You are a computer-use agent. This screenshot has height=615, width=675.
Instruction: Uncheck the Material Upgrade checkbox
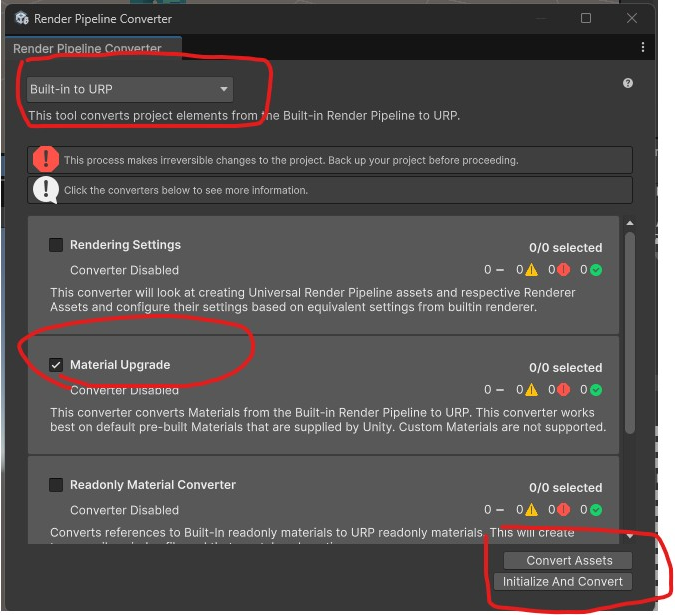pyautogui.click(x=56, y=365)
